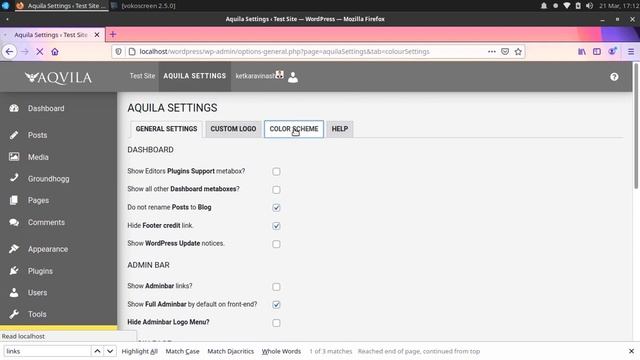The image size is (640, 360).
Task: Enable Show WordPress Update notices
Action: pos(276,244)
